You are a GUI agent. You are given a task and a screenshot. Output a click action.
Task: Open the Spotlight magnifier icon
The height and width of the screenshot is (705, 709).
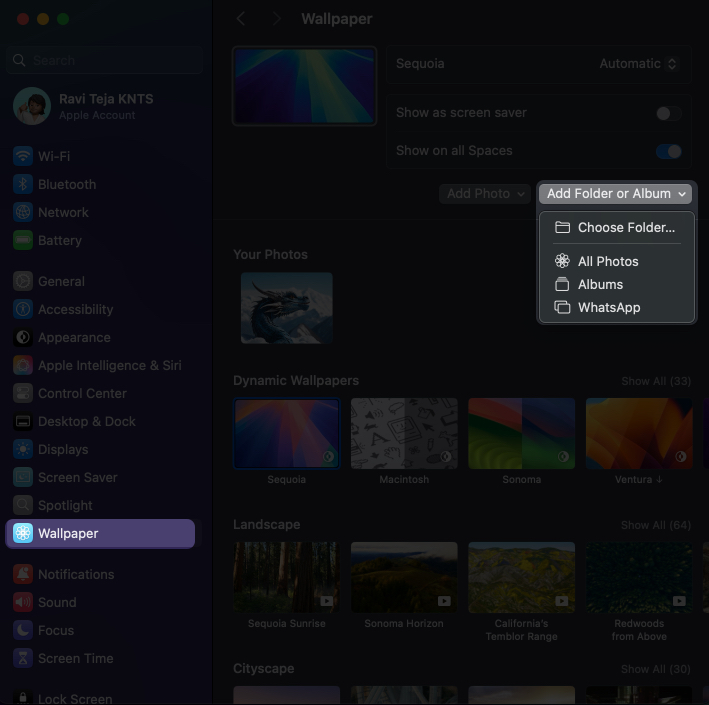pyautogui.click(x=23, y=506)
